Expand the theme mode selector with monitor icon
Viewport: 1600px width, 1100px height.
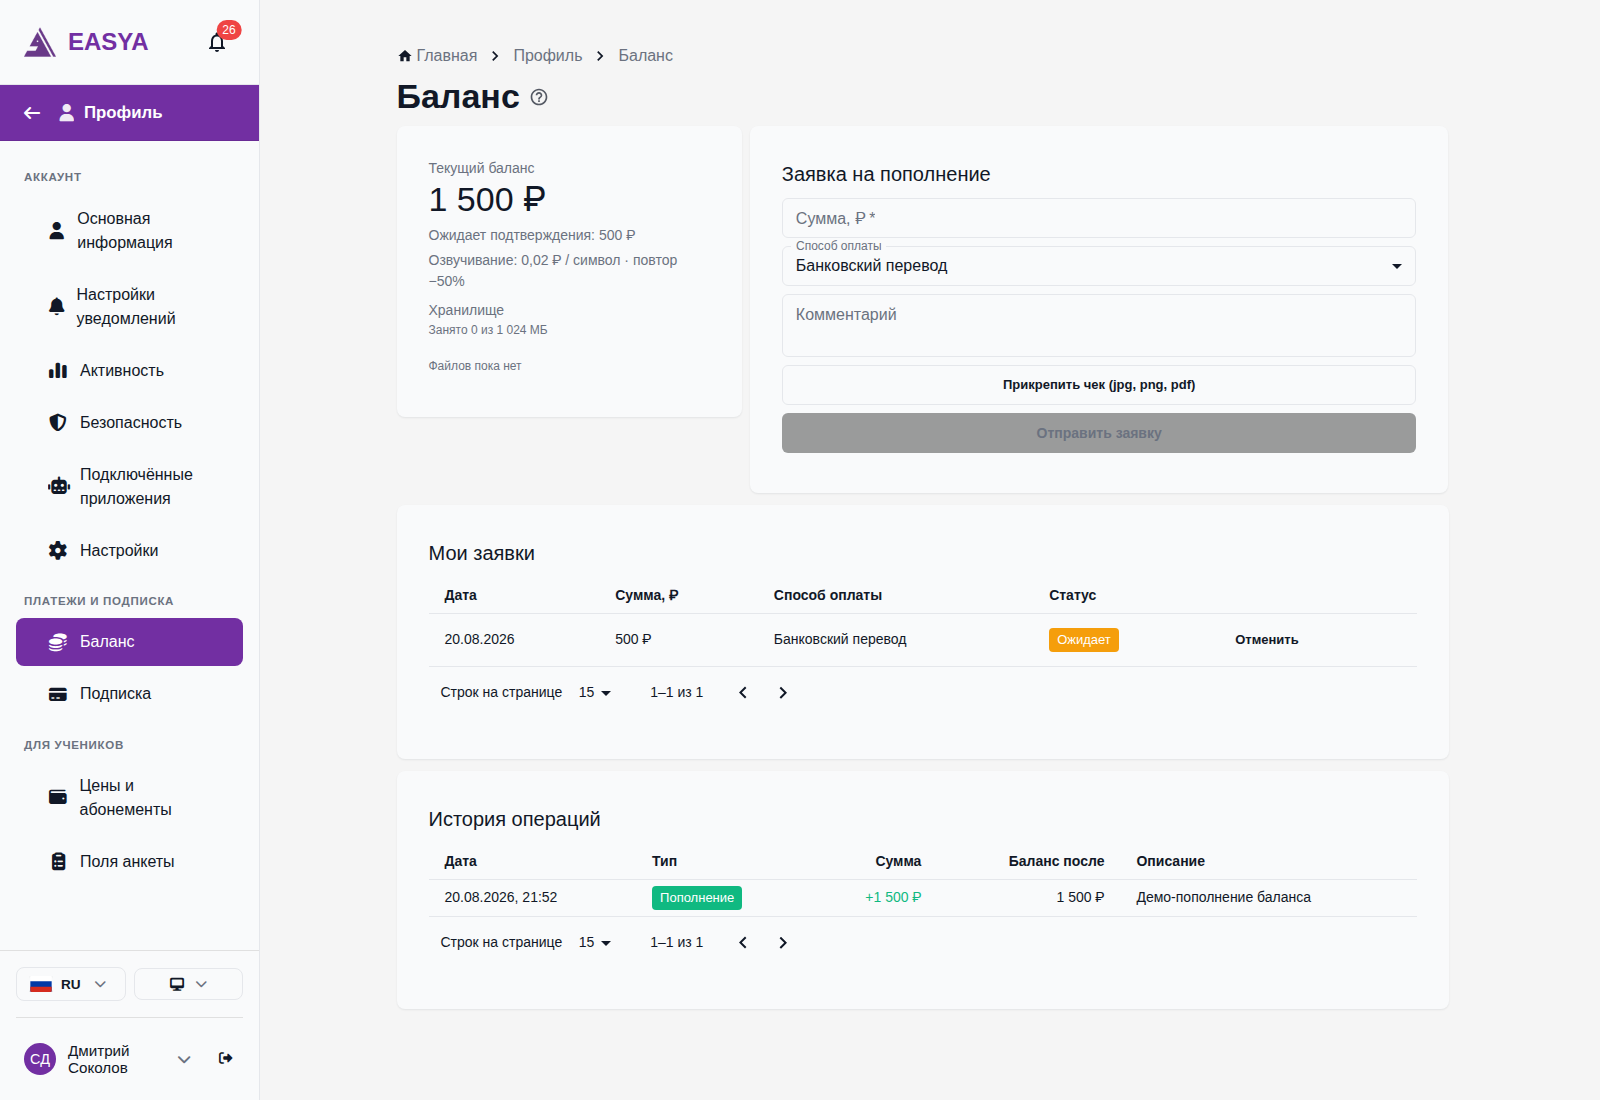188,984
